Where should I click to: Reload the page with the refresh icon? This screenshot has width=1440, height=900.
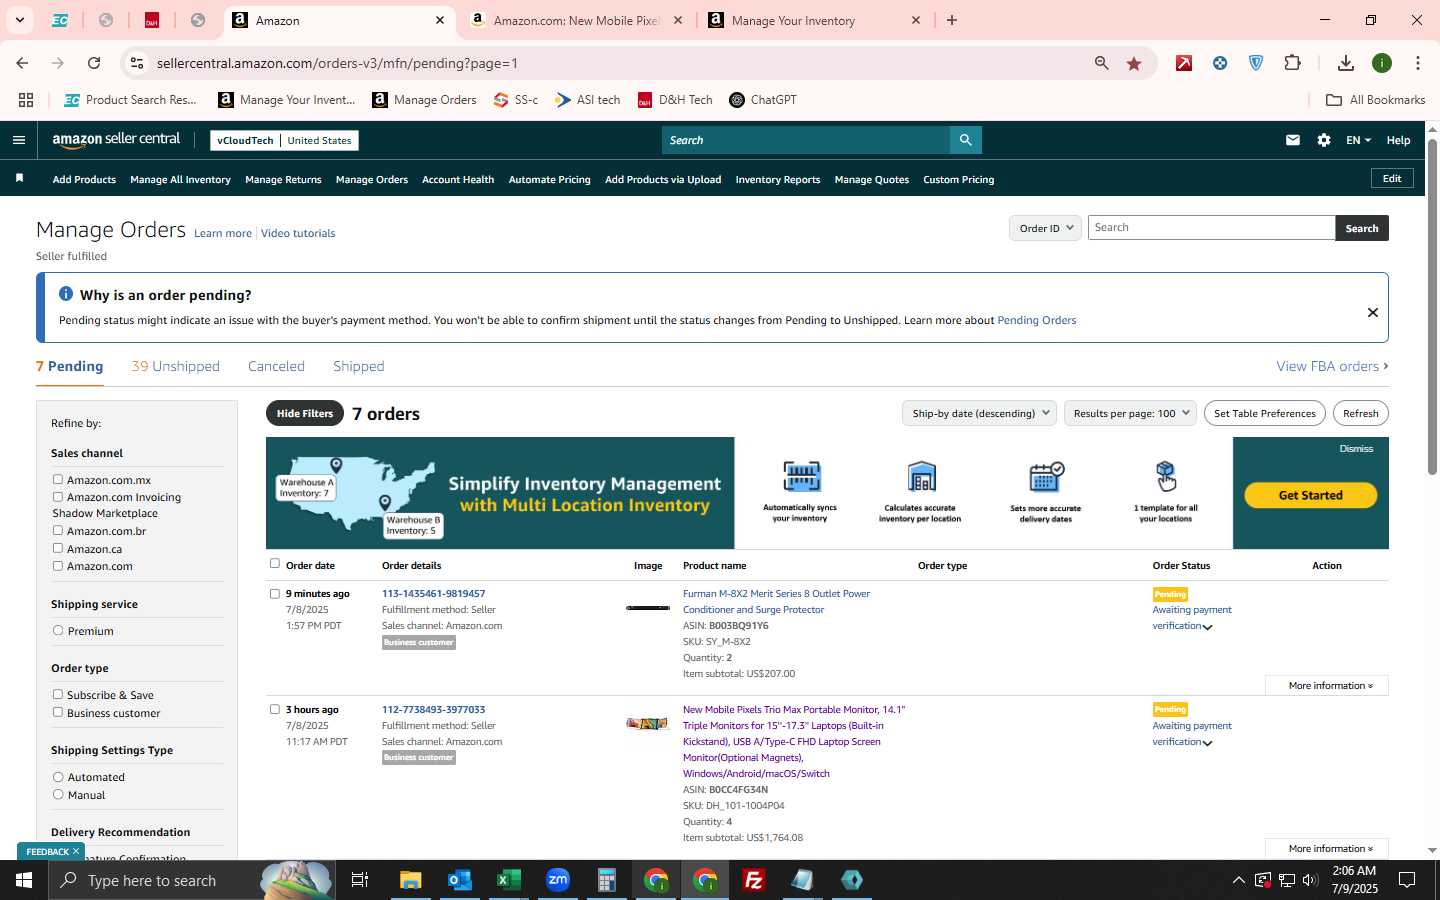click(x=94, y=63)
